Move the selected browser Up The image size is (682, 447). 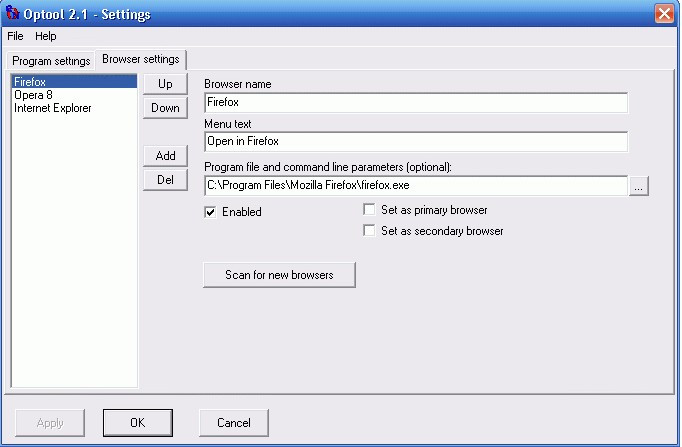coord(165,84)
